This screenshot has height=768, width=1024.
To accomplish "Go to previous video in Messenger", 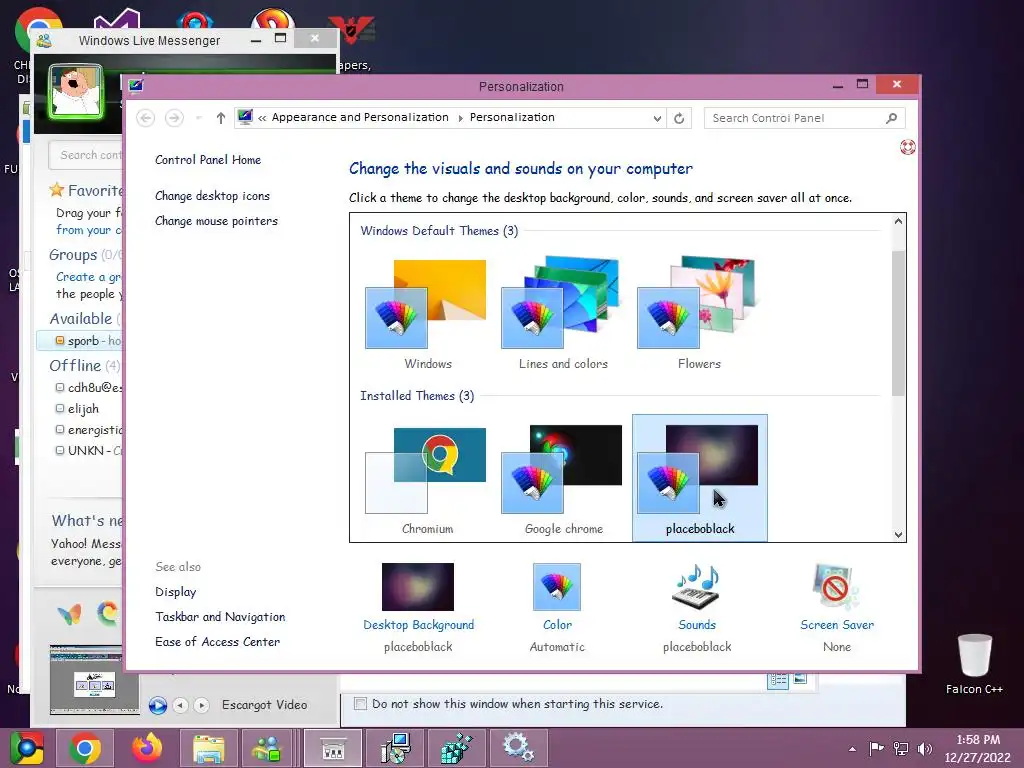I will pos(180,705).
